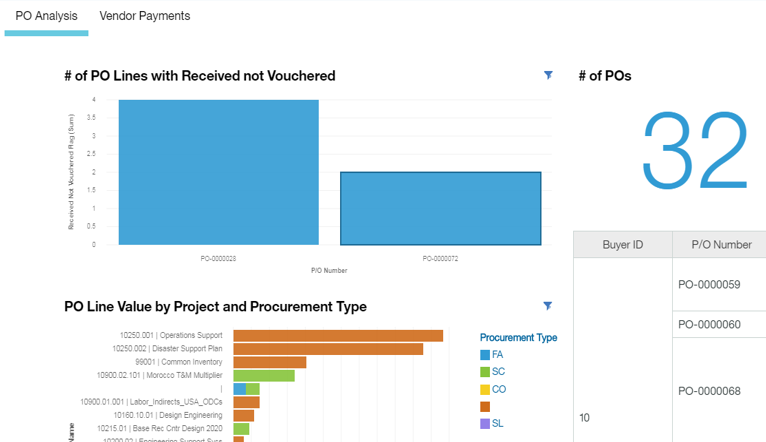The height and width of the screenshot is (442, 766).
Task: Click the P/O Number column header
Action: (x=720, y=245)
